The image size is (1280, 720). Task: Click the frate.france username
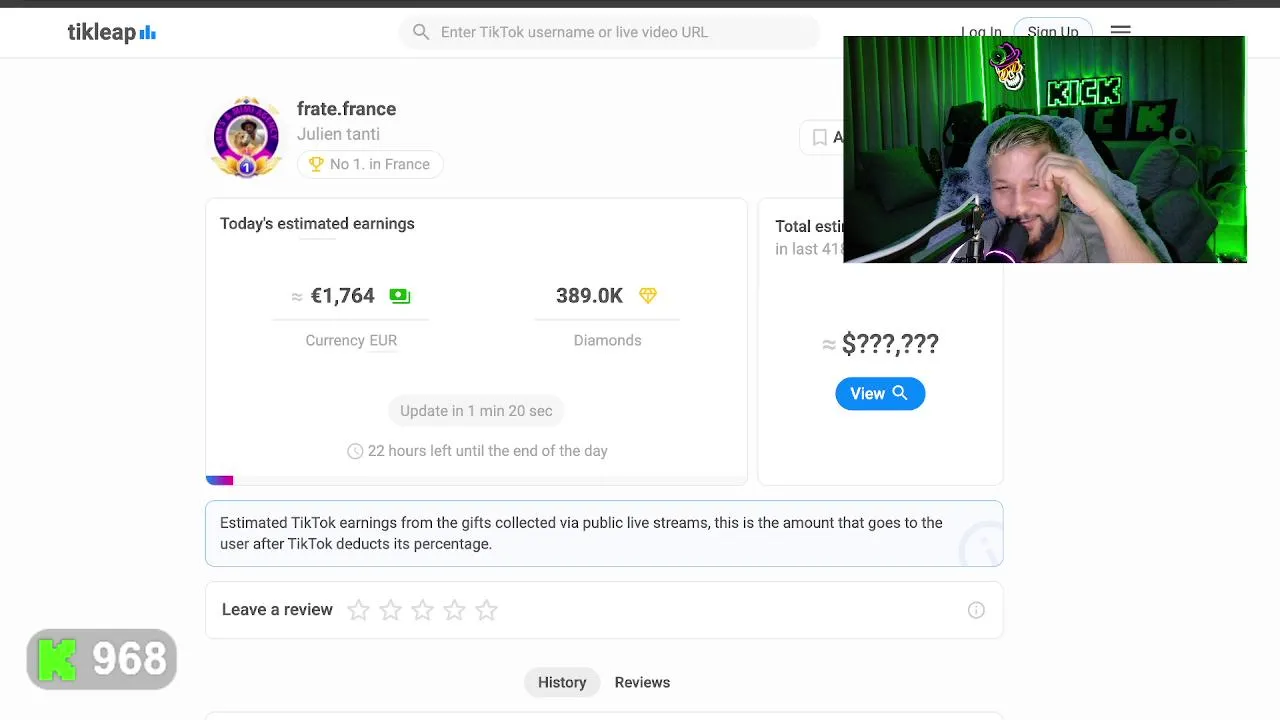(346, 109)
